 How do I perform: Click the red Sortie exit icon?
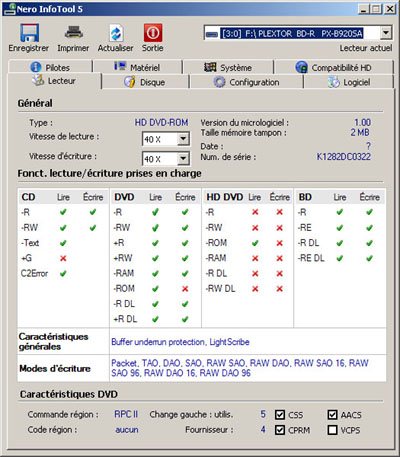click(153, 33)
